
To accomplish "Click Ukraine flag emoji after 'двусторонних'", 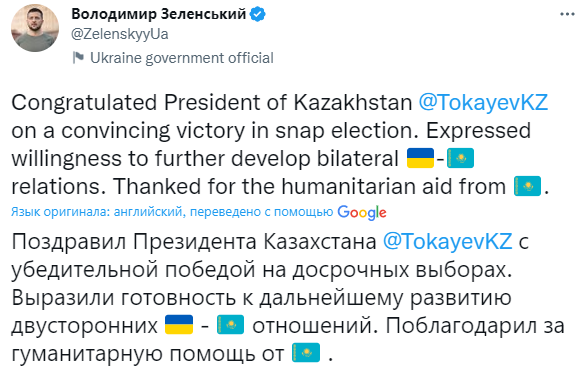I will [179, 325].
